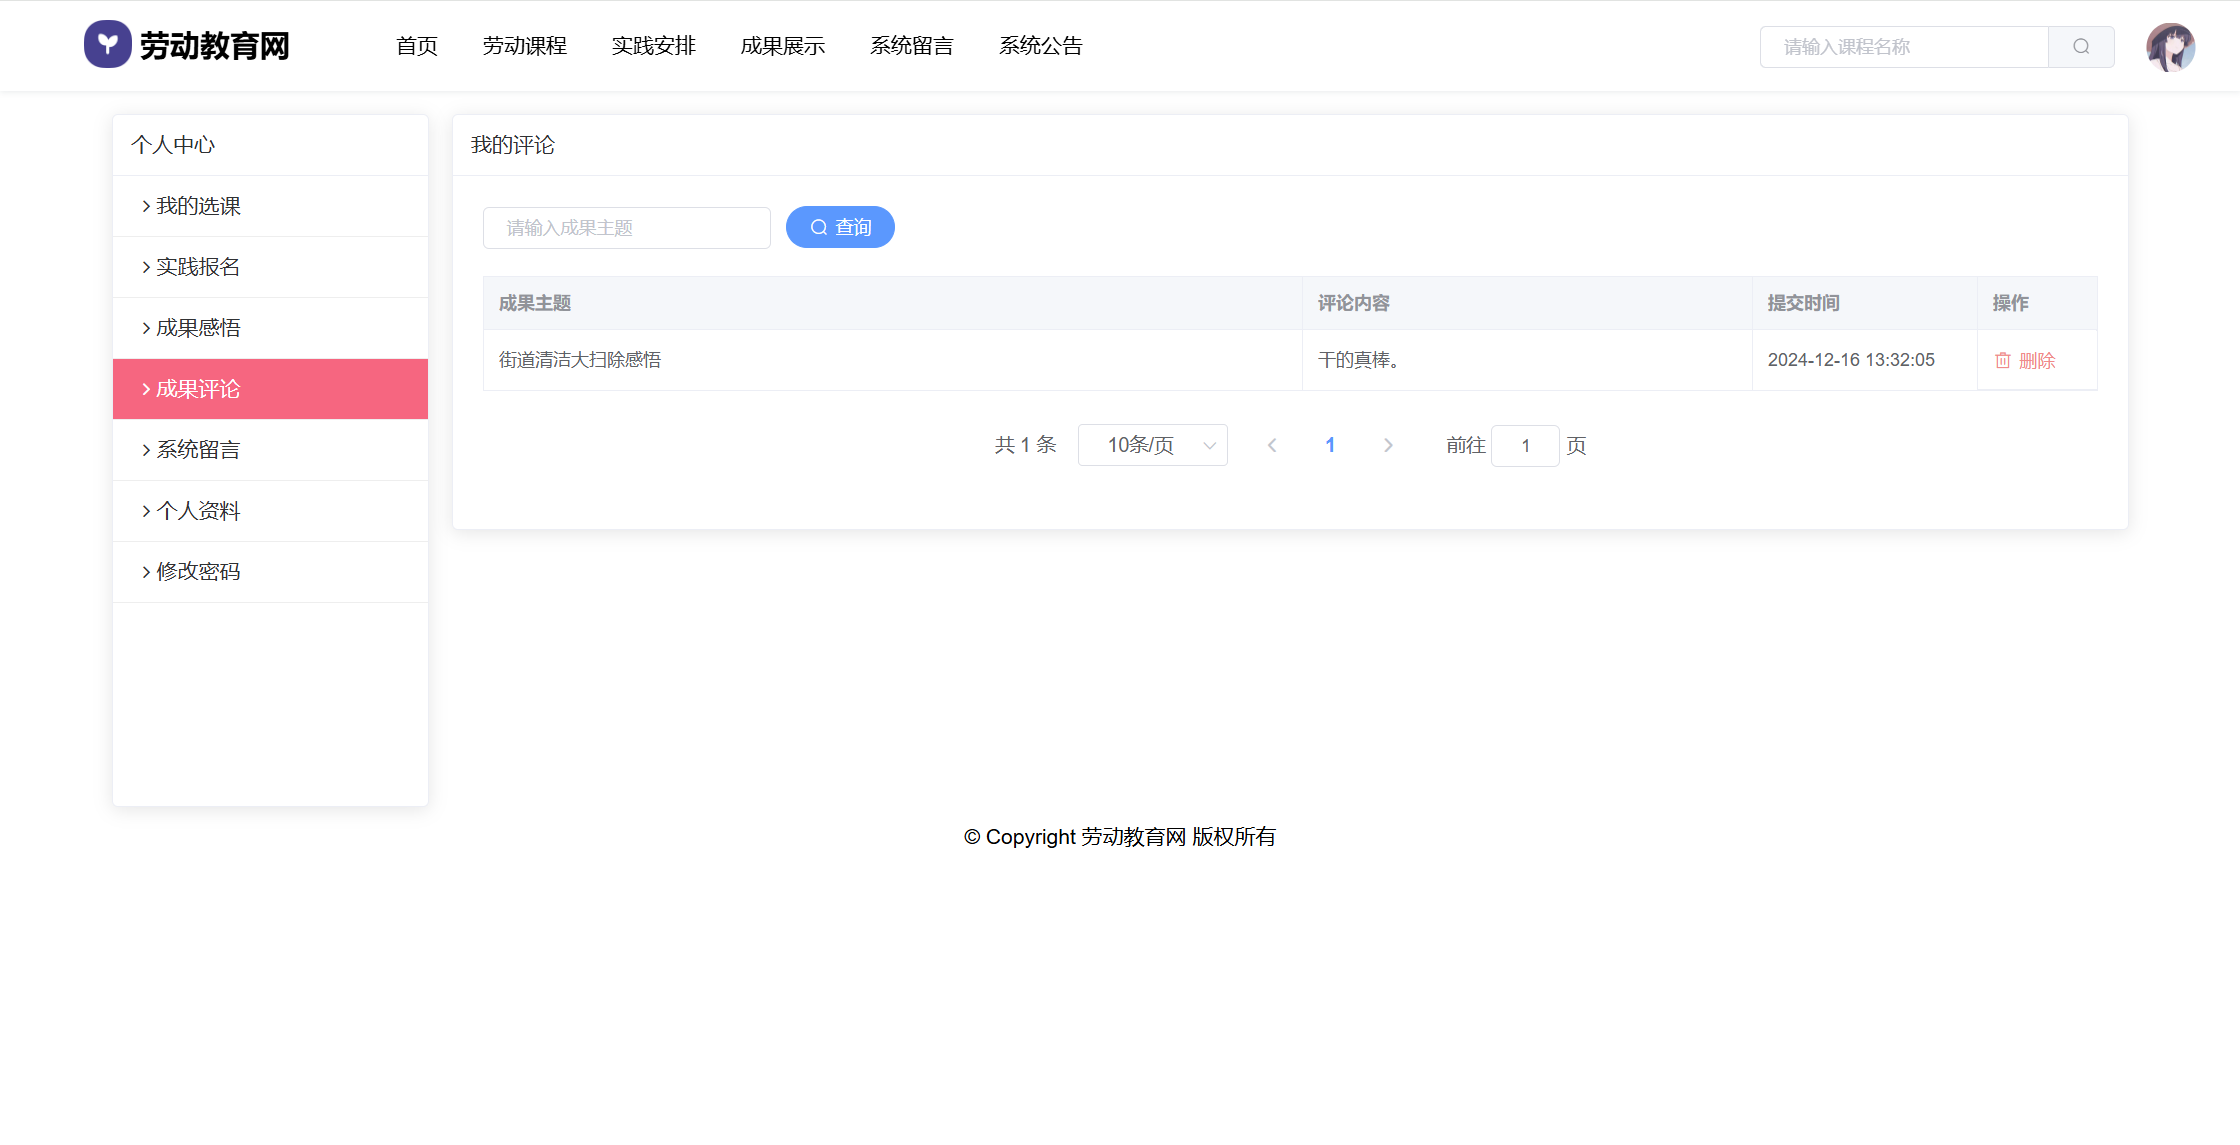
Task: Open the 10条/页 page size dropdown
Action: [x=1152, y=446]
